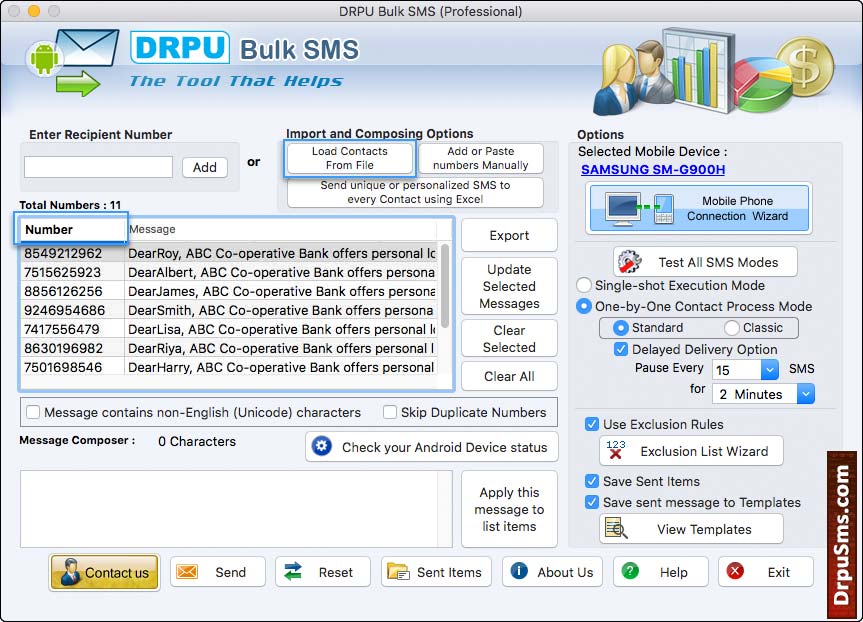The image size is (863, 622).
Task: Click the orange envelope Send icon
Action: point(187,571)
